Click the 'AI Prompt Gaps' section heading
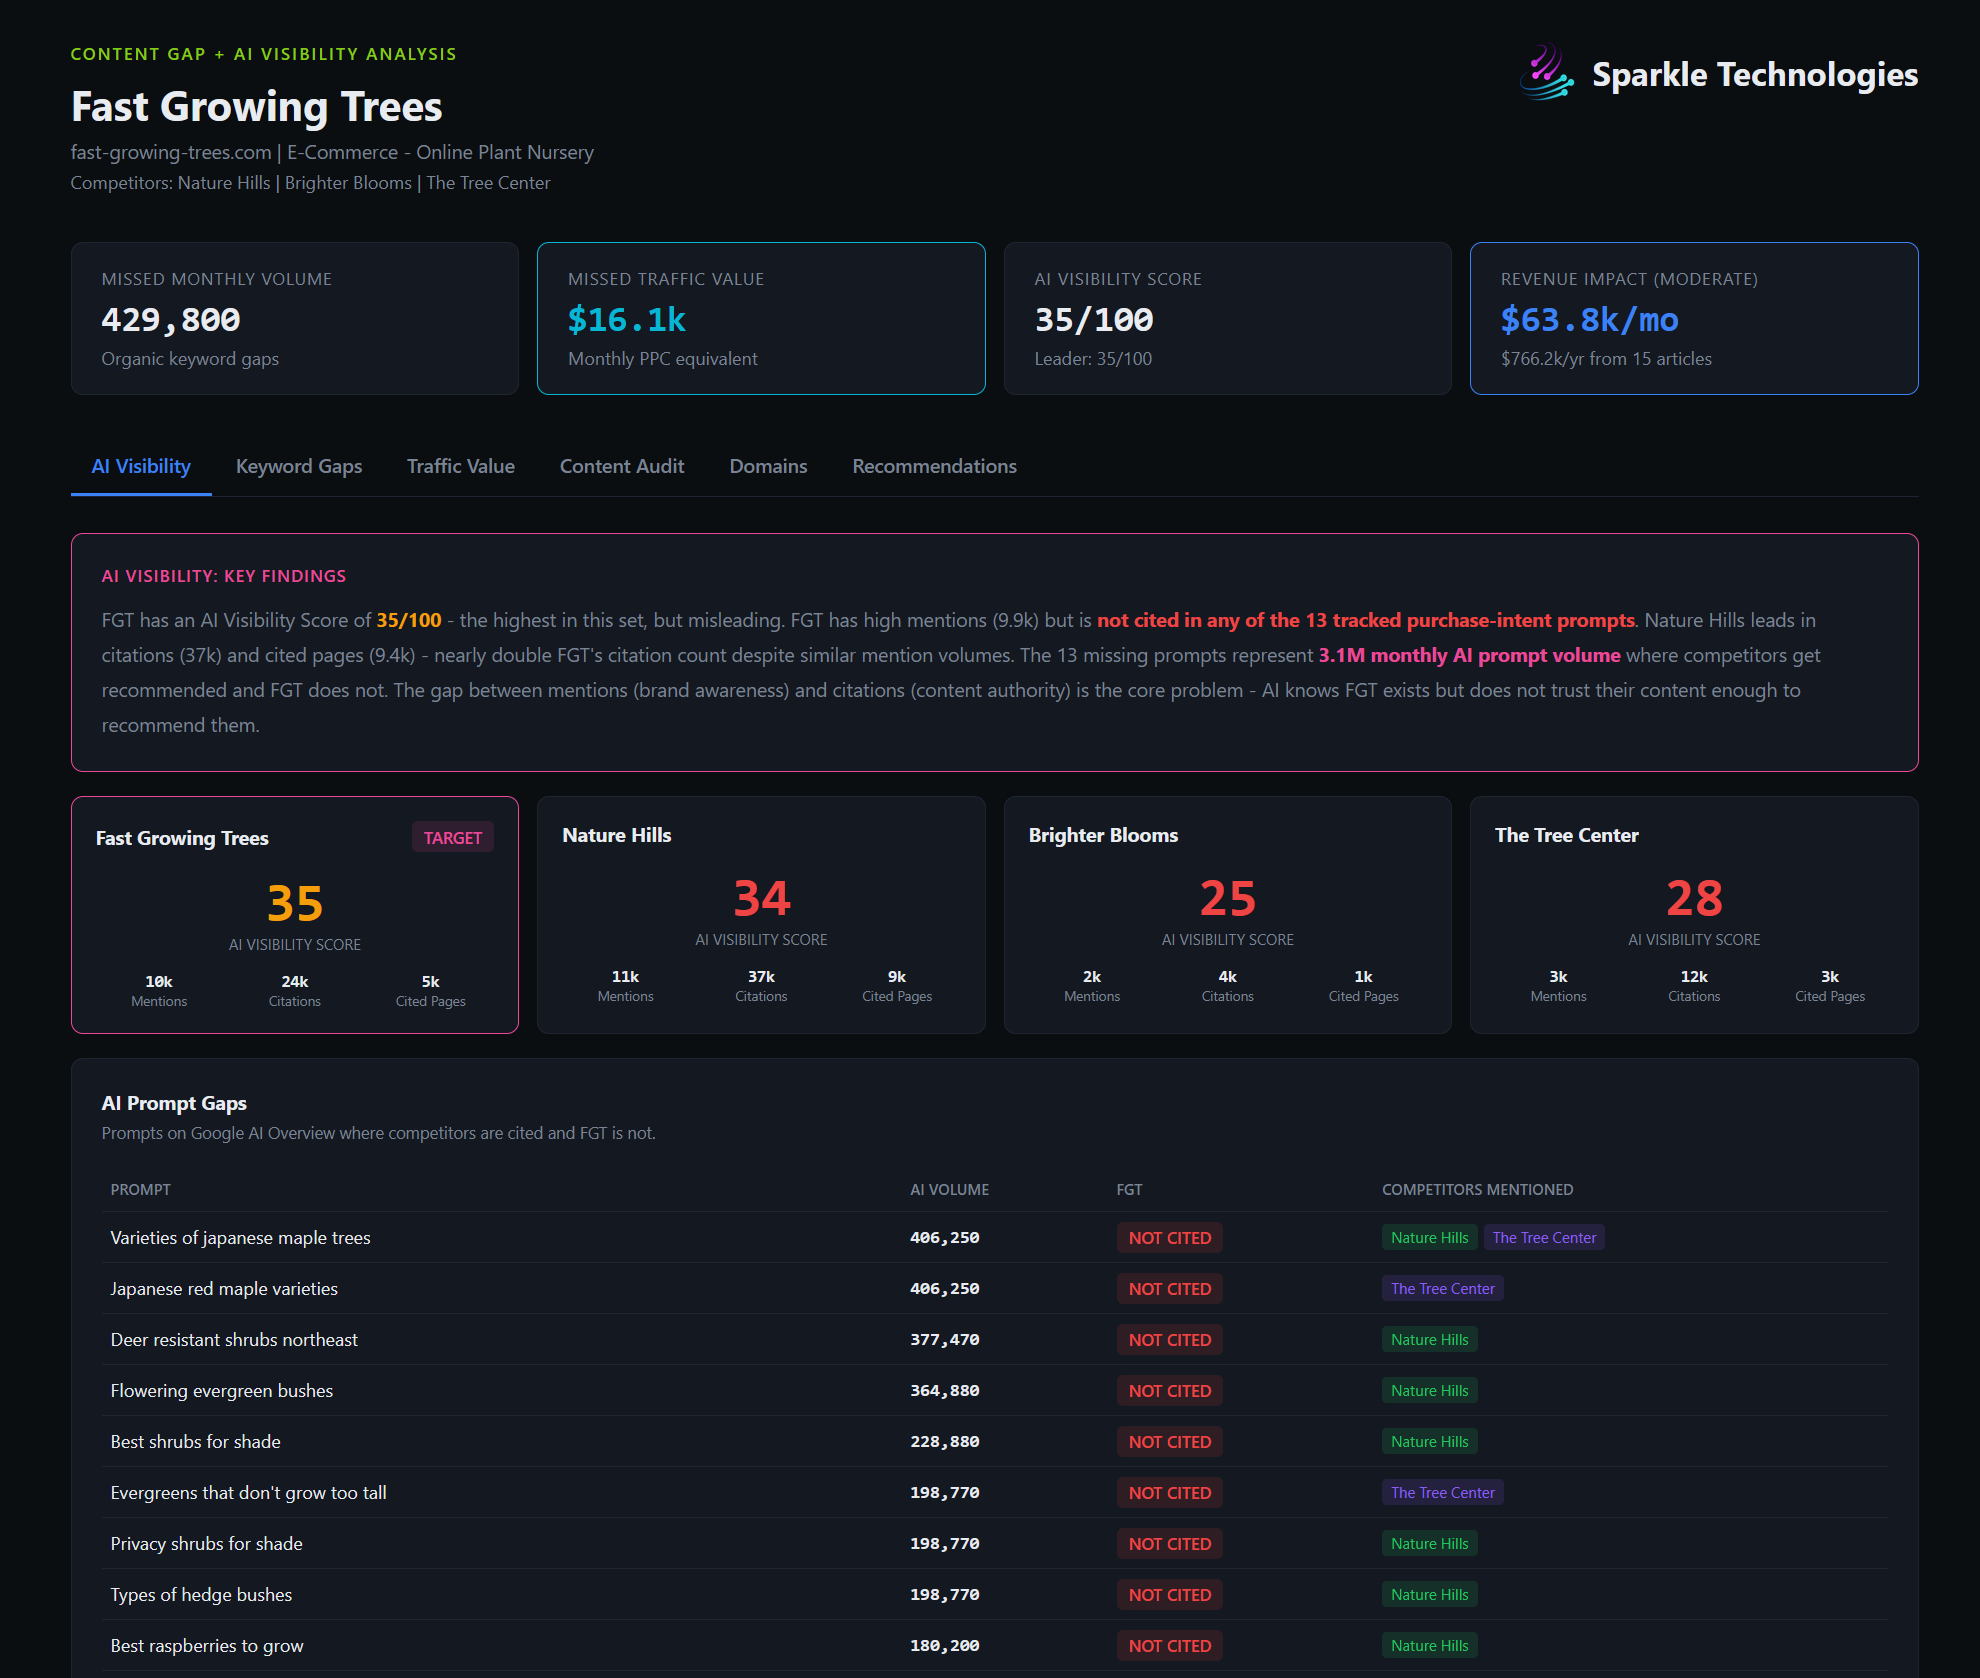This screenshot has width=1980, height=1678. click(x=174, y=1103)
